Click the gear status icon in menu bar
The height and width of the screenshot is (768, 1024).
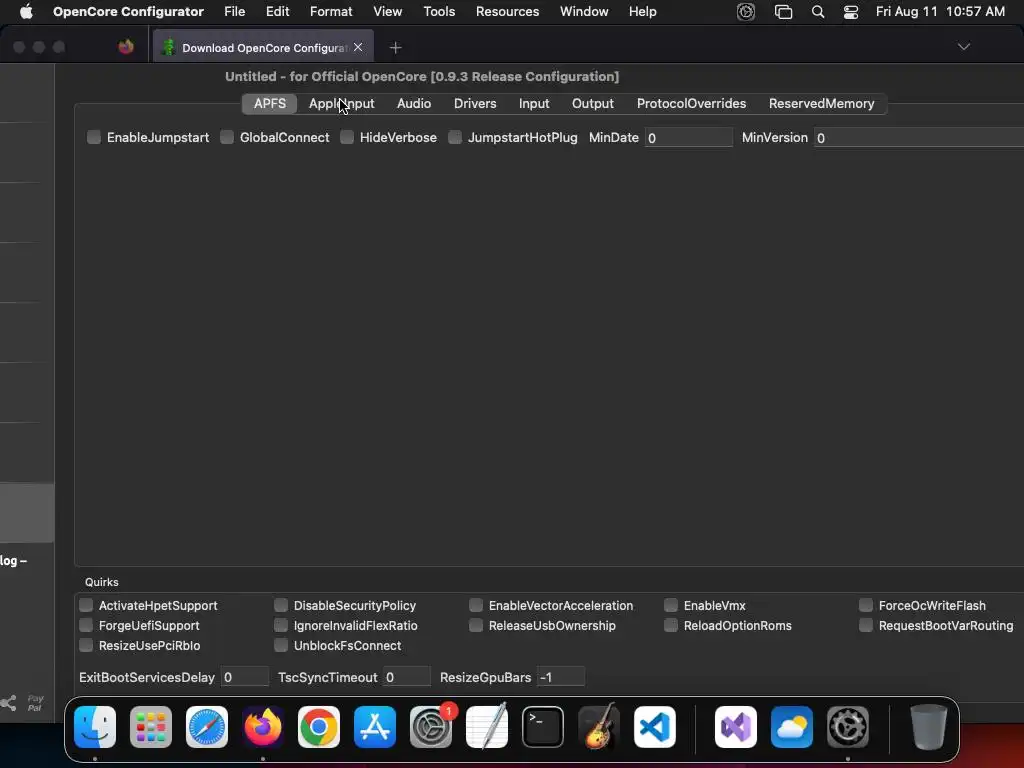tap(746, 12)
